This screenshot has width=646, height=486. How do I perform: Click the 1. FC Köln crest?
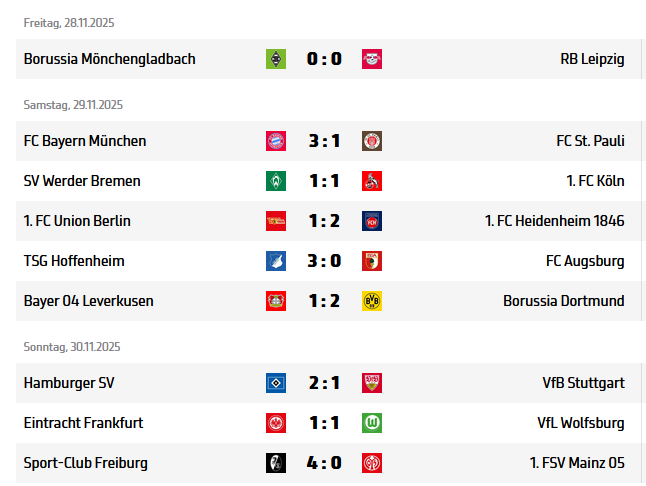372,181
